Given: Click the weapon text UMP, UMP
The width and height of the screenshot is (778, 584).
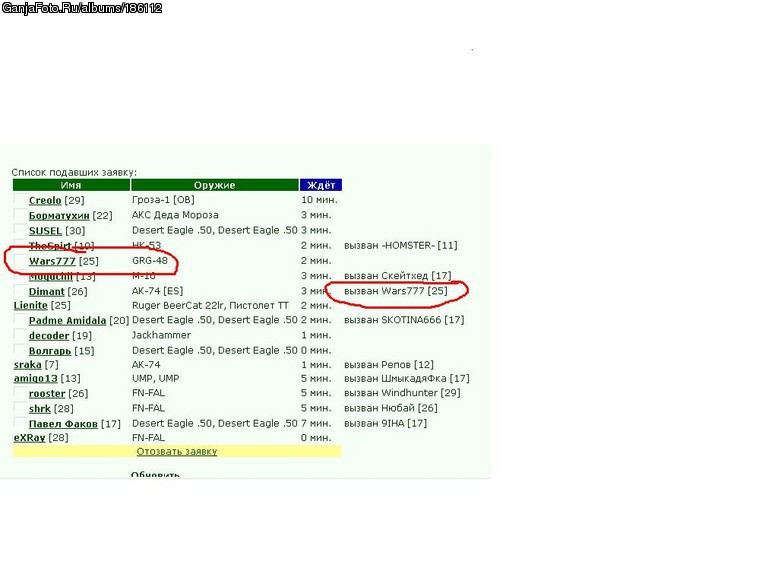Looking at the screenshot, I should (155, 379).
